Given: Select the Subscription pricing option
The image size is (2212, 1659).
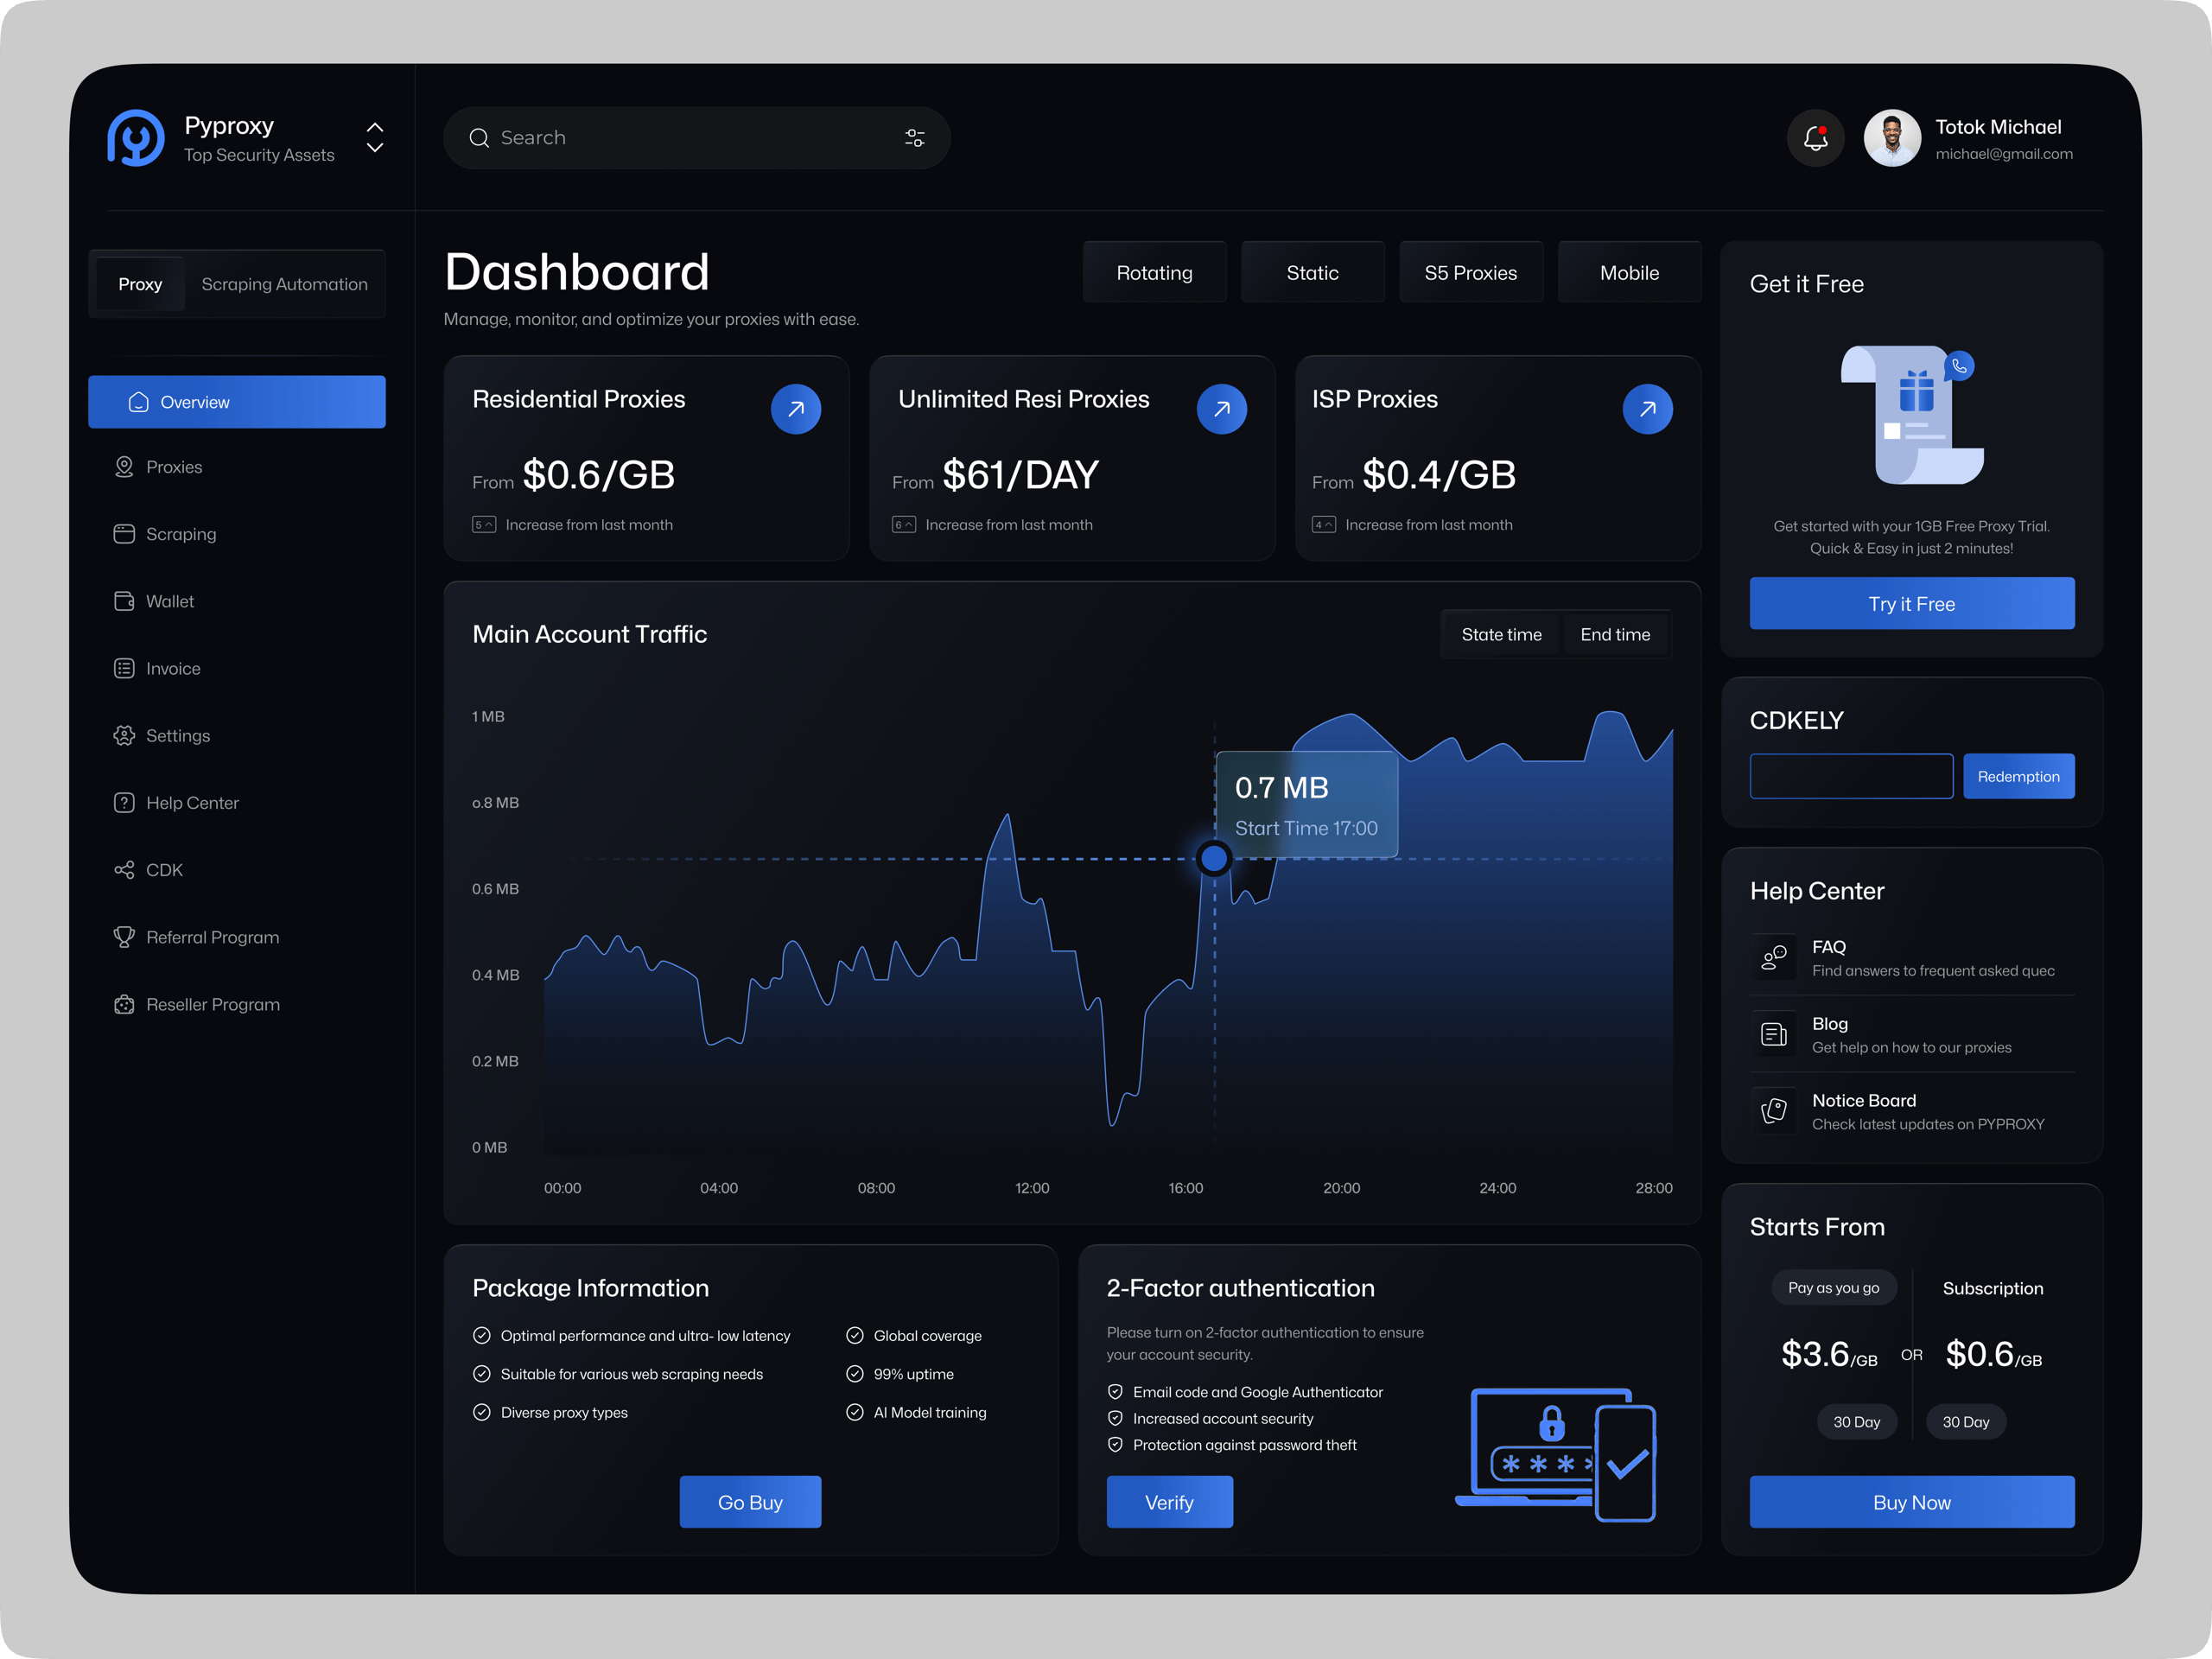Looking at the screenshot, I should coord(1992,1288).
